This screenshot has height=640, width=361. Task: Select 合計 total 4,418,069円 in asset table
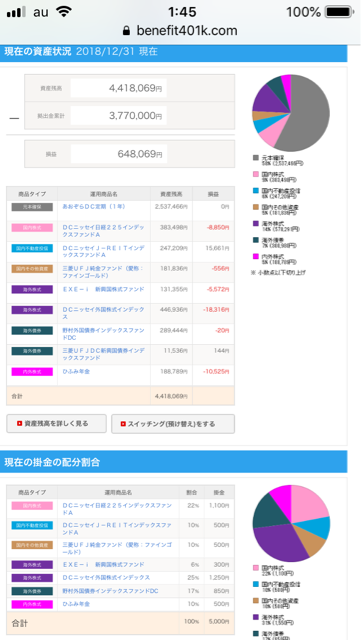[171, 396]
